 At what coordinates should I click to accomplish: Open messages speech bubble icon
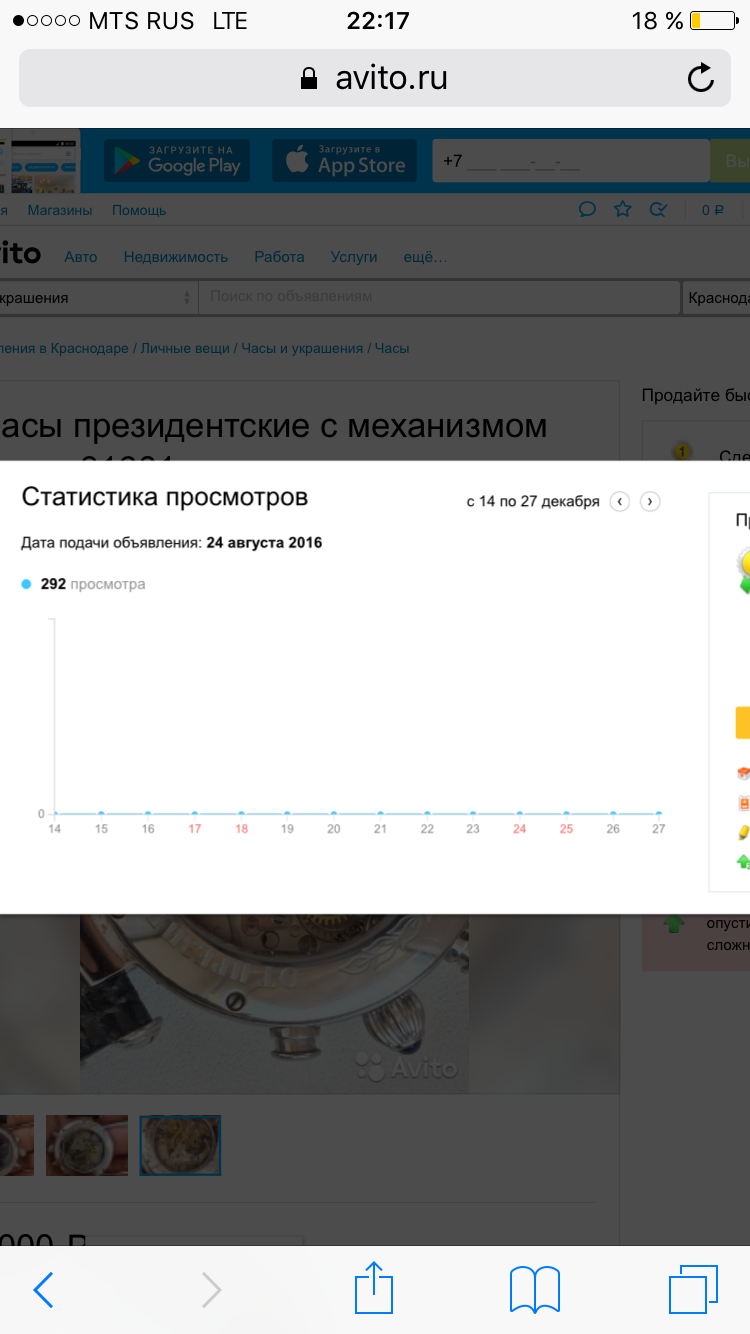(587, 209)
